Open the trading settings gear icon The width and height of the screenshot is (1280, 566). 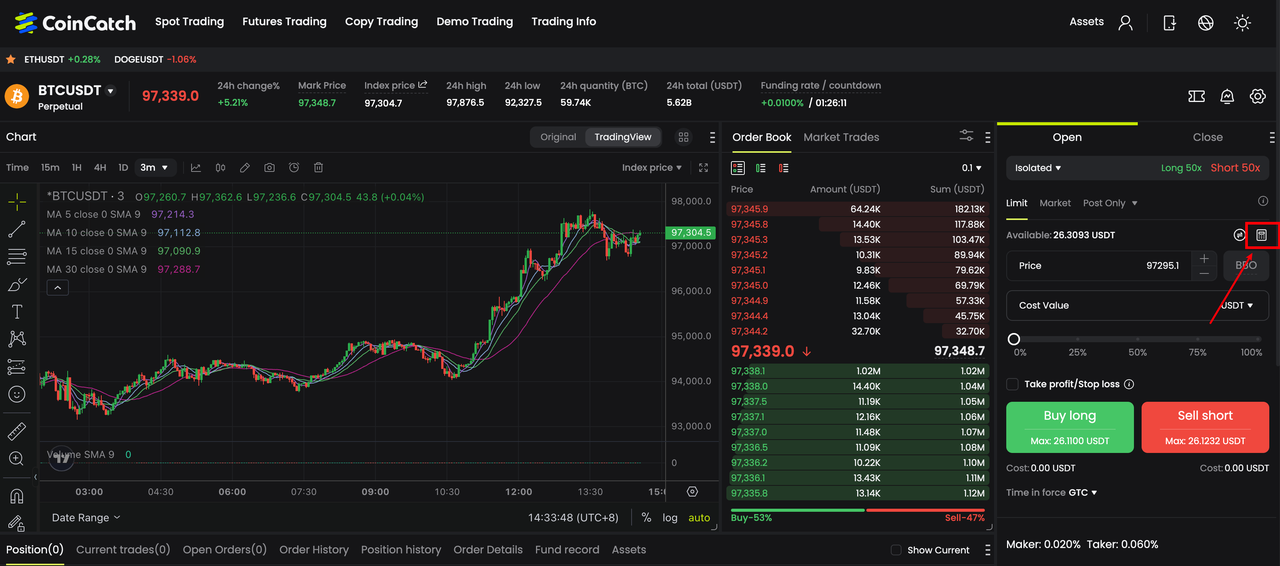click(x=1258, y=96)
